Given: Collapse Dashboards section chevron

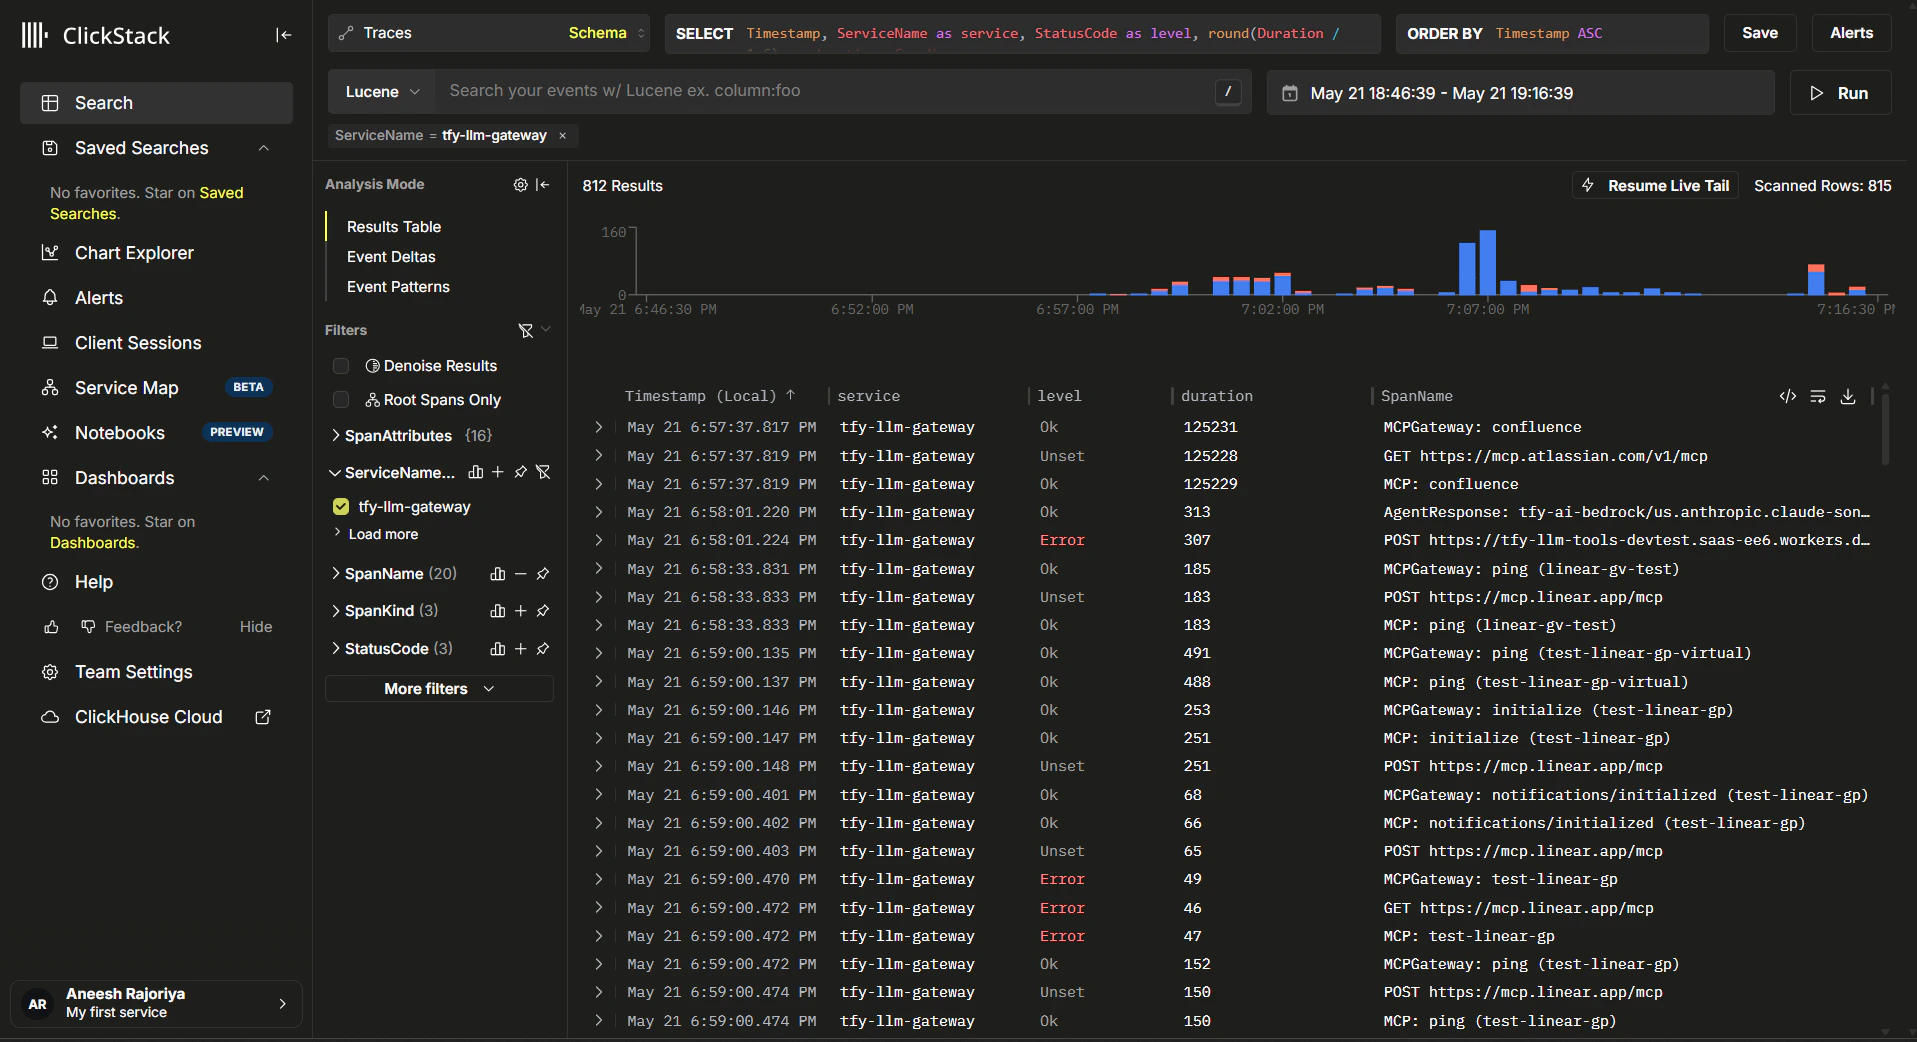Looking at the screenshot, I should coord(264,478).
